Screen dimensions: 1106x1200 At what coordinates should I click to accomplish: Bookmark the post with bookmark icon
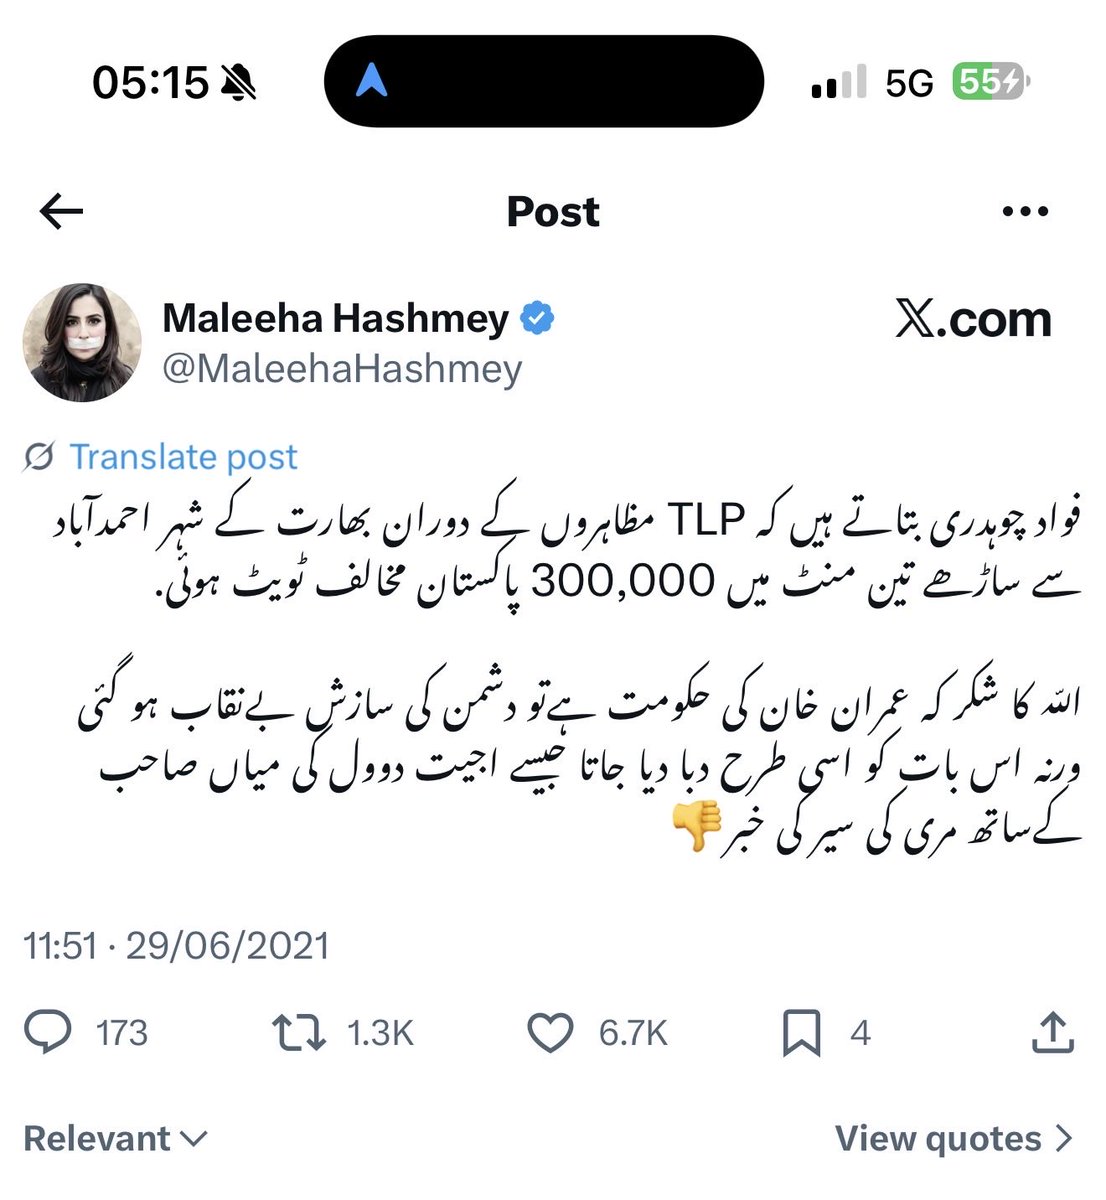tap(802, 1033)
